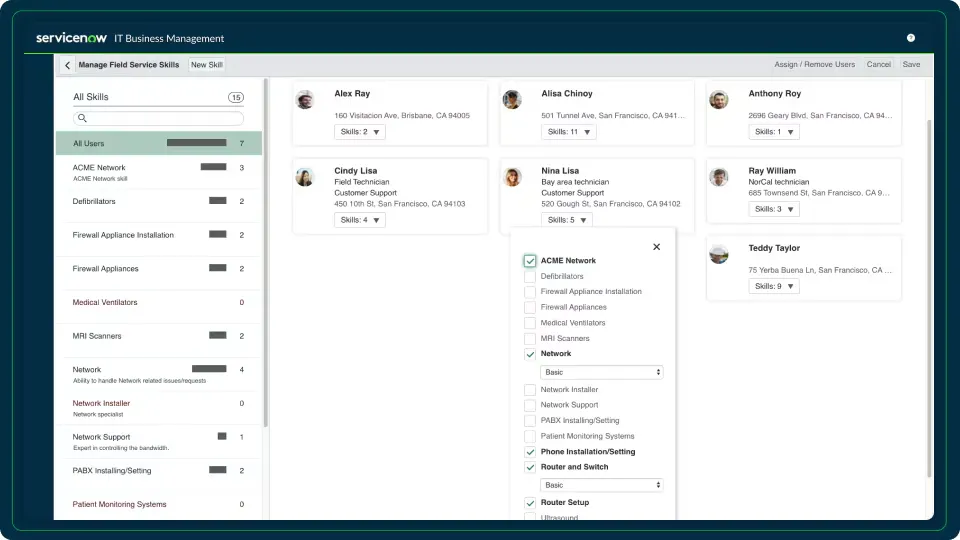The height and width of the screenshot is (540, 960).
Task: Click the skills list vertical scrollbar
Action: point(266,252)
